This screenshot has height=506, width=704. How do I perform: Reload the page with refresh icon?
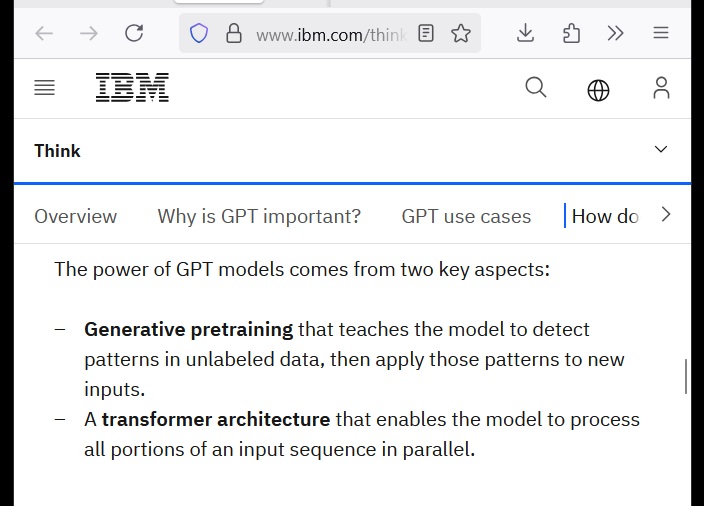(x=134, y=33)
